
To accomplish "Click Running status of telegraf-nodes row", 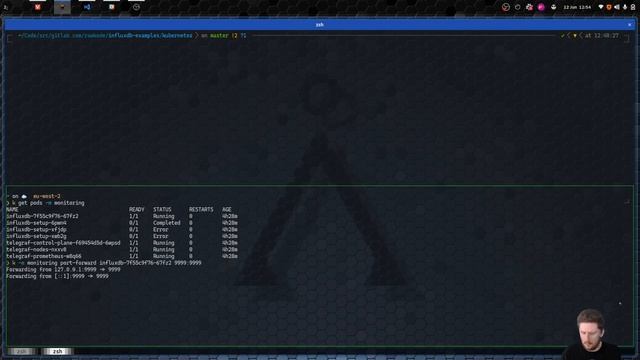I will click(x=163, y=249).
